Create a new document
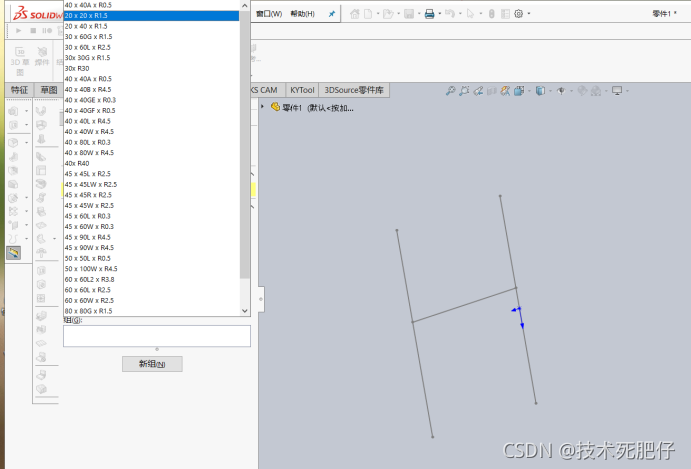The image size is (691, 469). 368,14
